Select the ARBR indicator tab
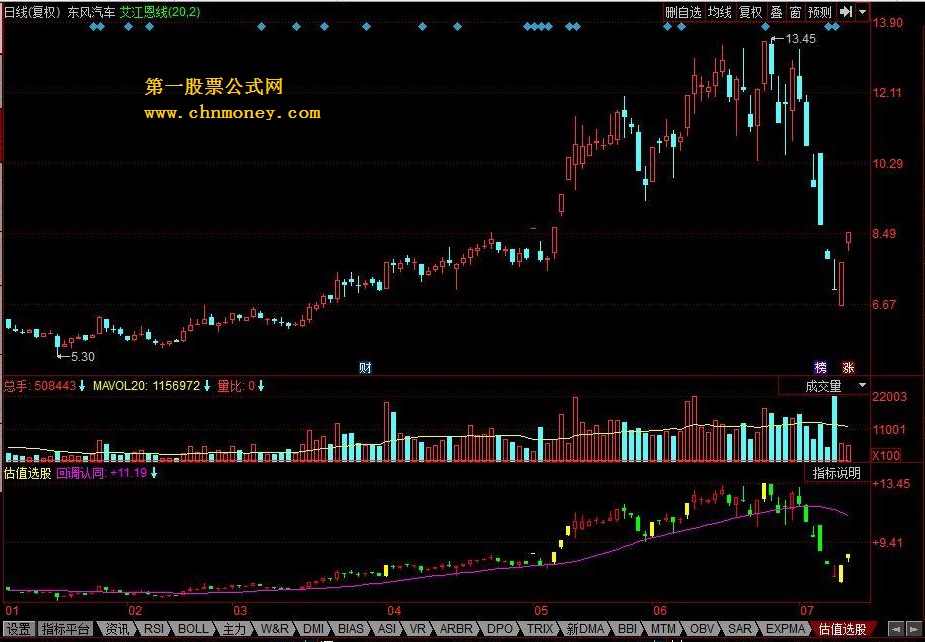This screenshot has width=925, height=642. coord(455,629)
